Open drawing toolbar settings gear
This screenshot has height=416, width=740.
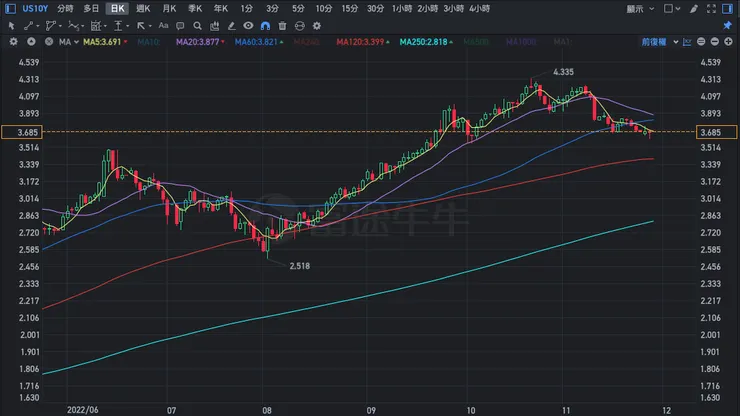317,26
